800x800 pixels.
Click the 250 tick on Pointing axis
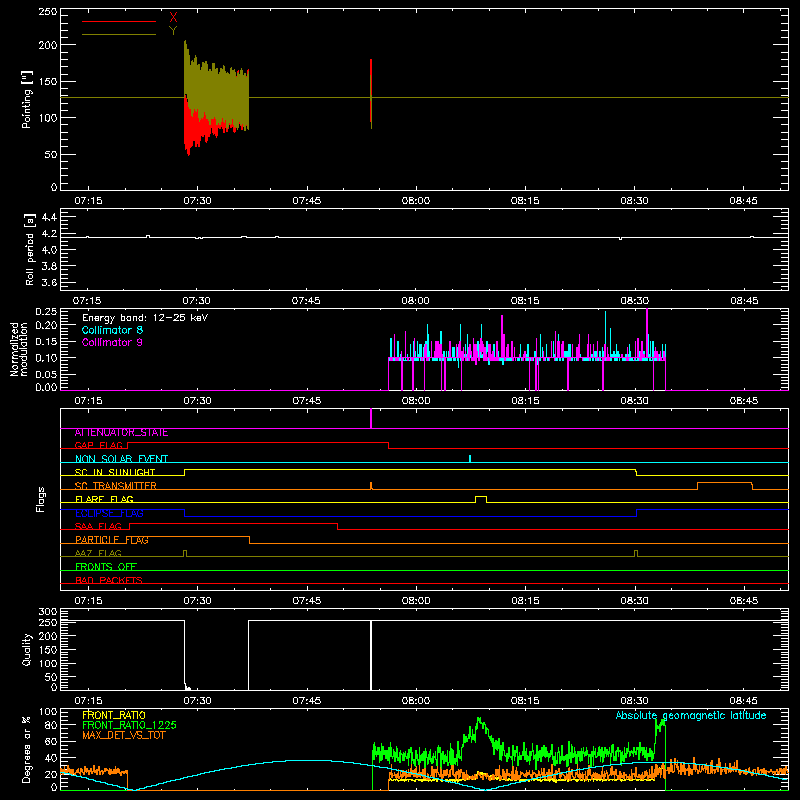tap(47, 12)
